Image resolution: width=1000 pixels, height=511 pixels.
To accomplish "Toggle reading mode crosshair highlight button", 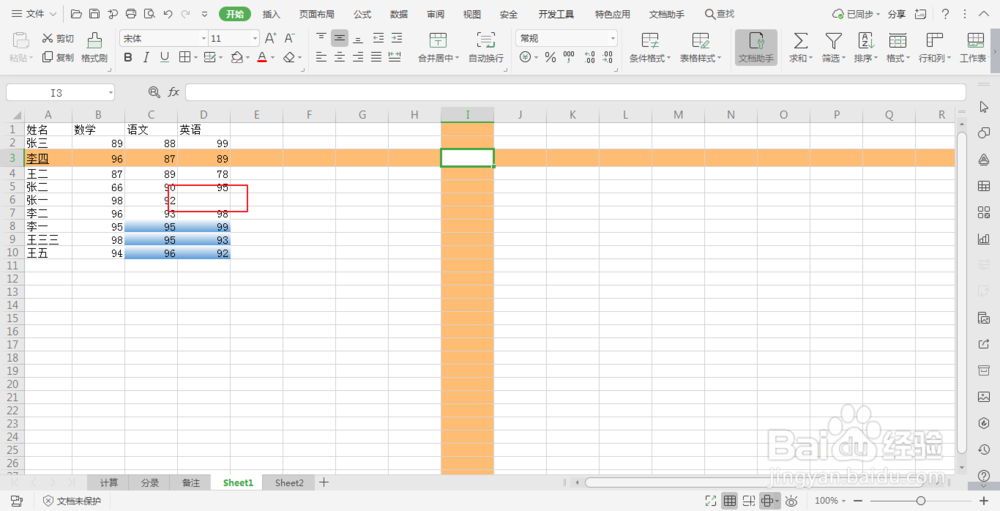I will 768,501.
